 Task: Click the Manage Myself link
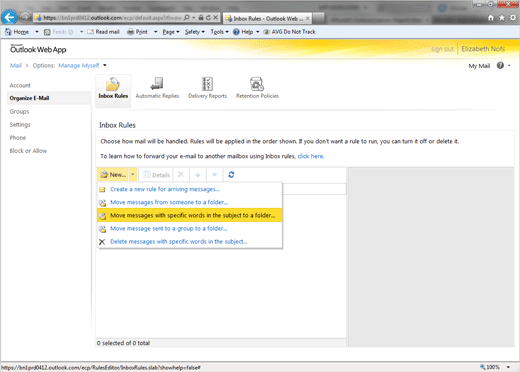[x=79, y=66]
